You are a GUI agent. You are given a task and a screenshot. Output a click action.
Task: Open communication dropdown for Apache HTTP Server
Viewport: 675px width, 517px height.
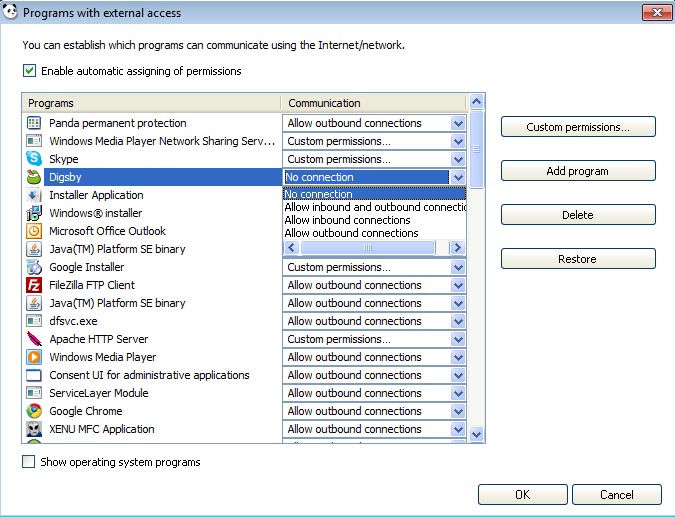pos(458,339)
